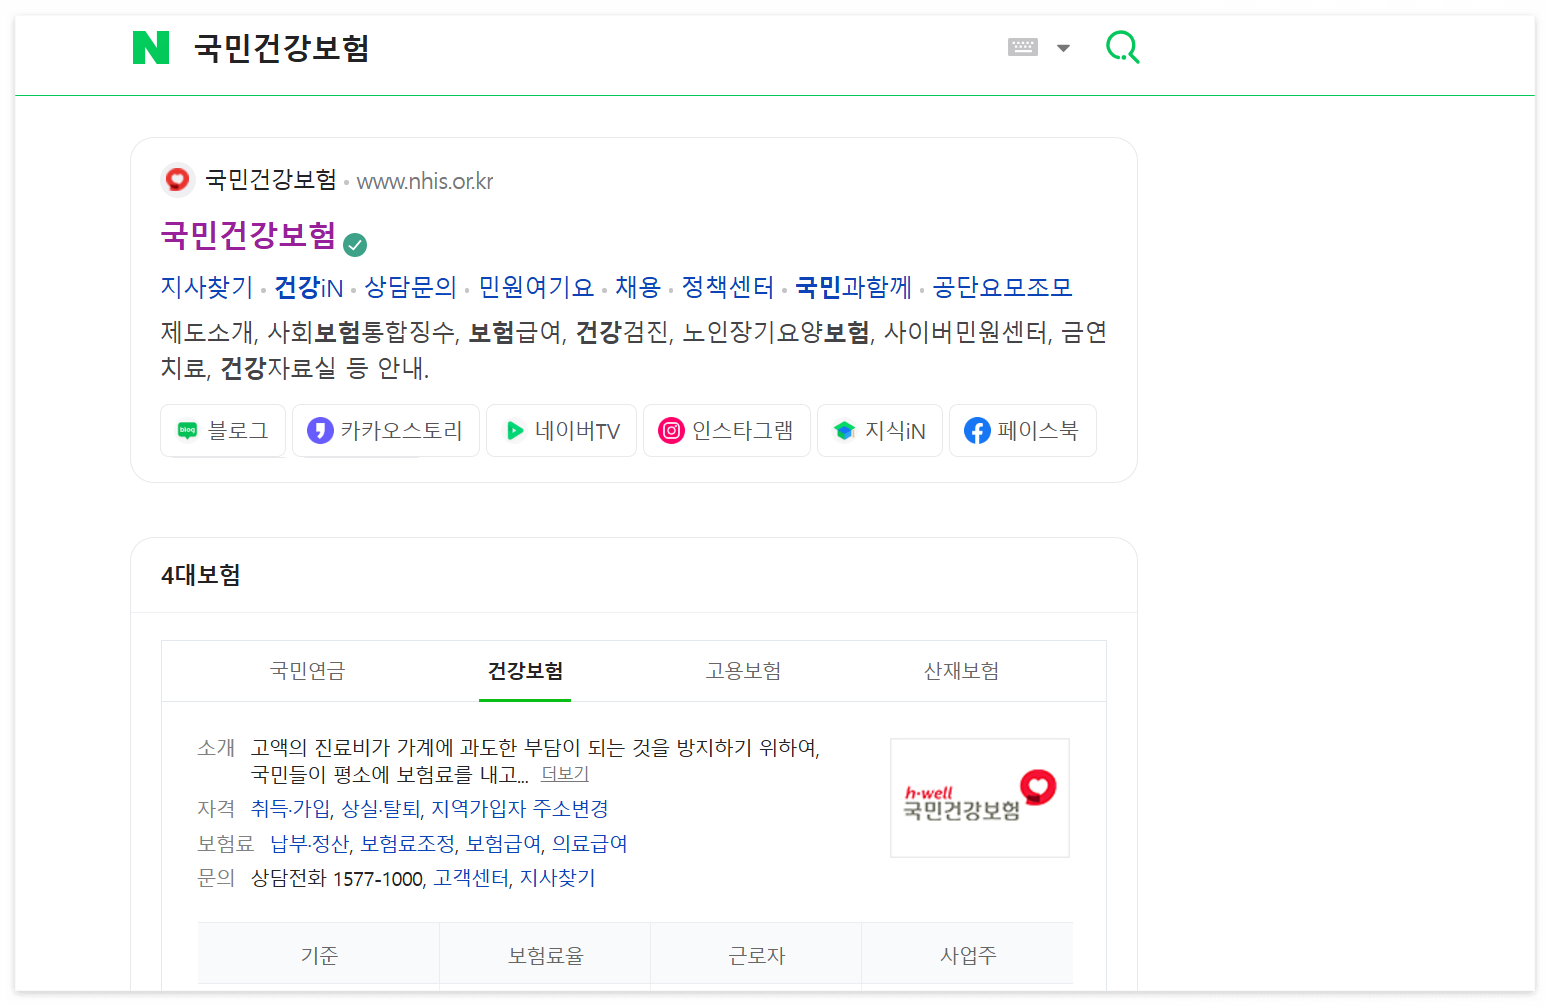This screenshot has height=1006, width=1550.
Task: Click the 기준 table header
Action: pyautogui.click(x=319, y=955)
